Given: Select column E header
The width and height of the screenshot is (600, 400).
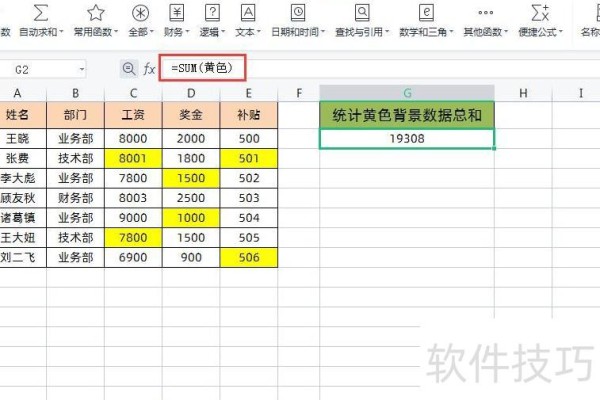Looking at the screenshot, I should [x=249, y=93].
